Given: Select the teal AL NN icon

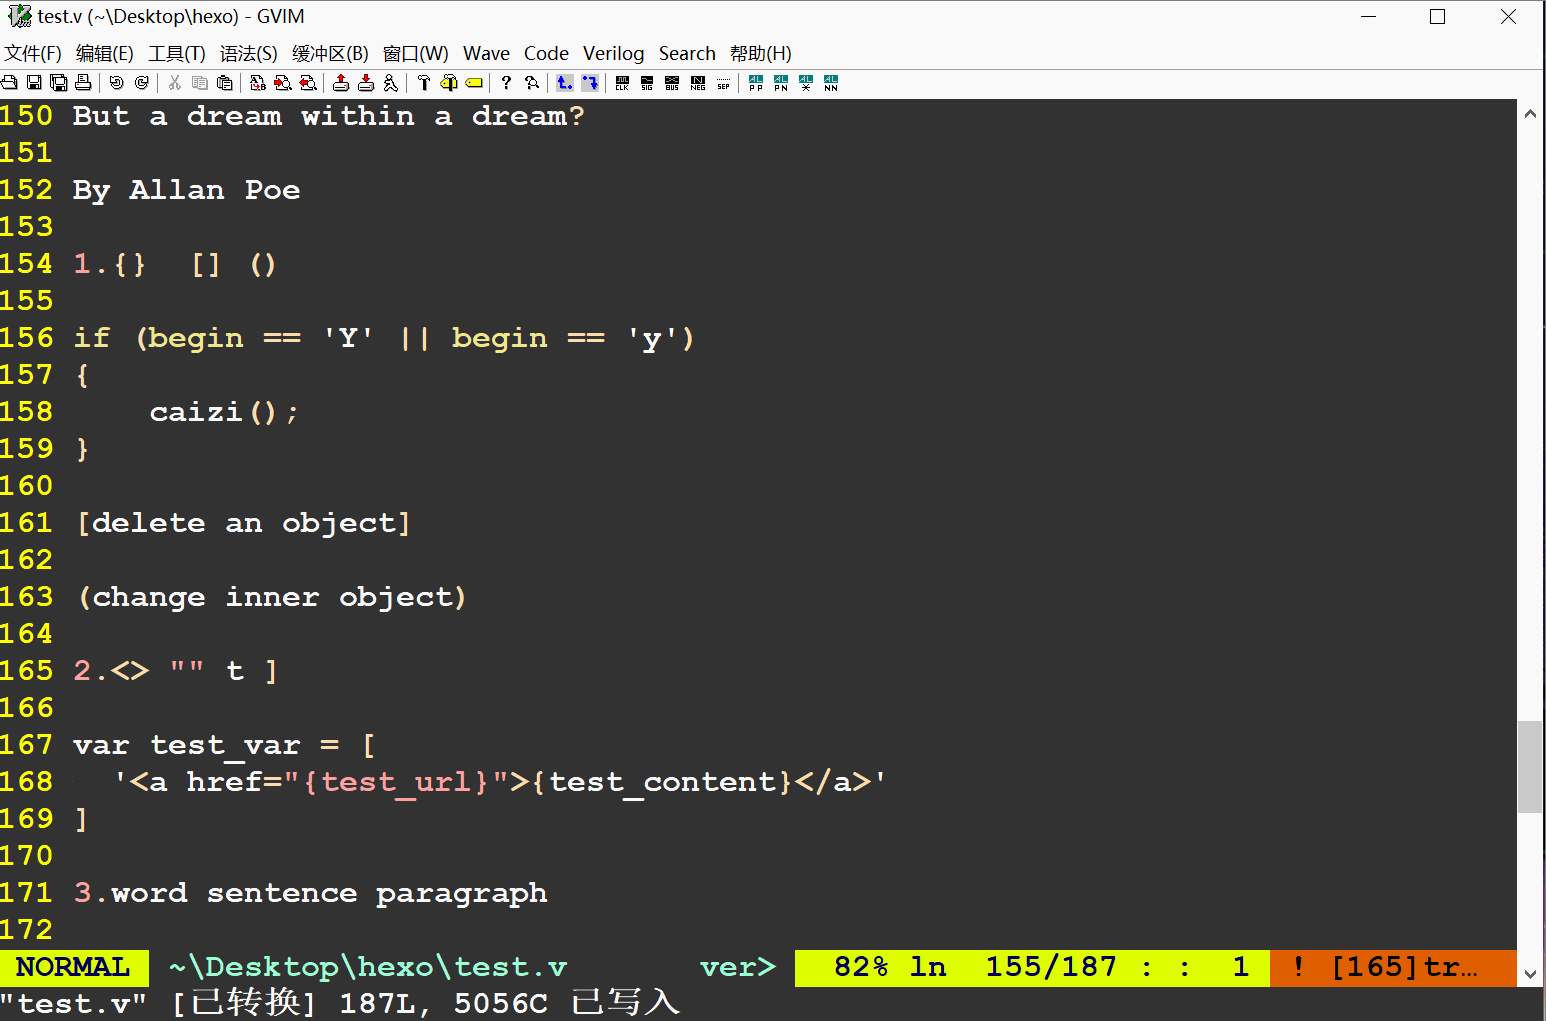Looking at the screenshot, I should click(x=831, y=82).
